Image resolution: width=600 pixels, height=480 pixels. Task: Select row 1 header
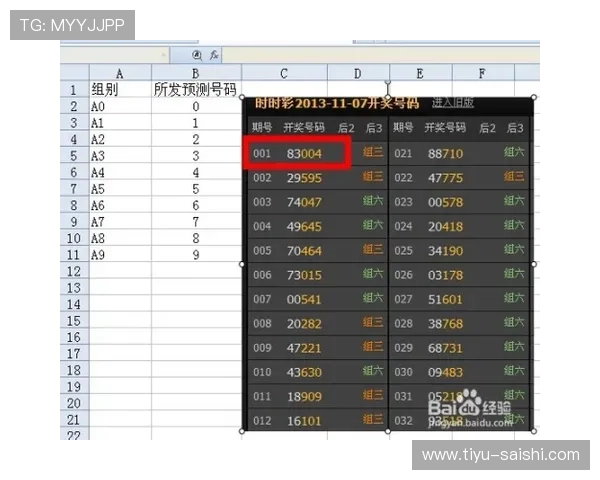click(x=74, y=90)
